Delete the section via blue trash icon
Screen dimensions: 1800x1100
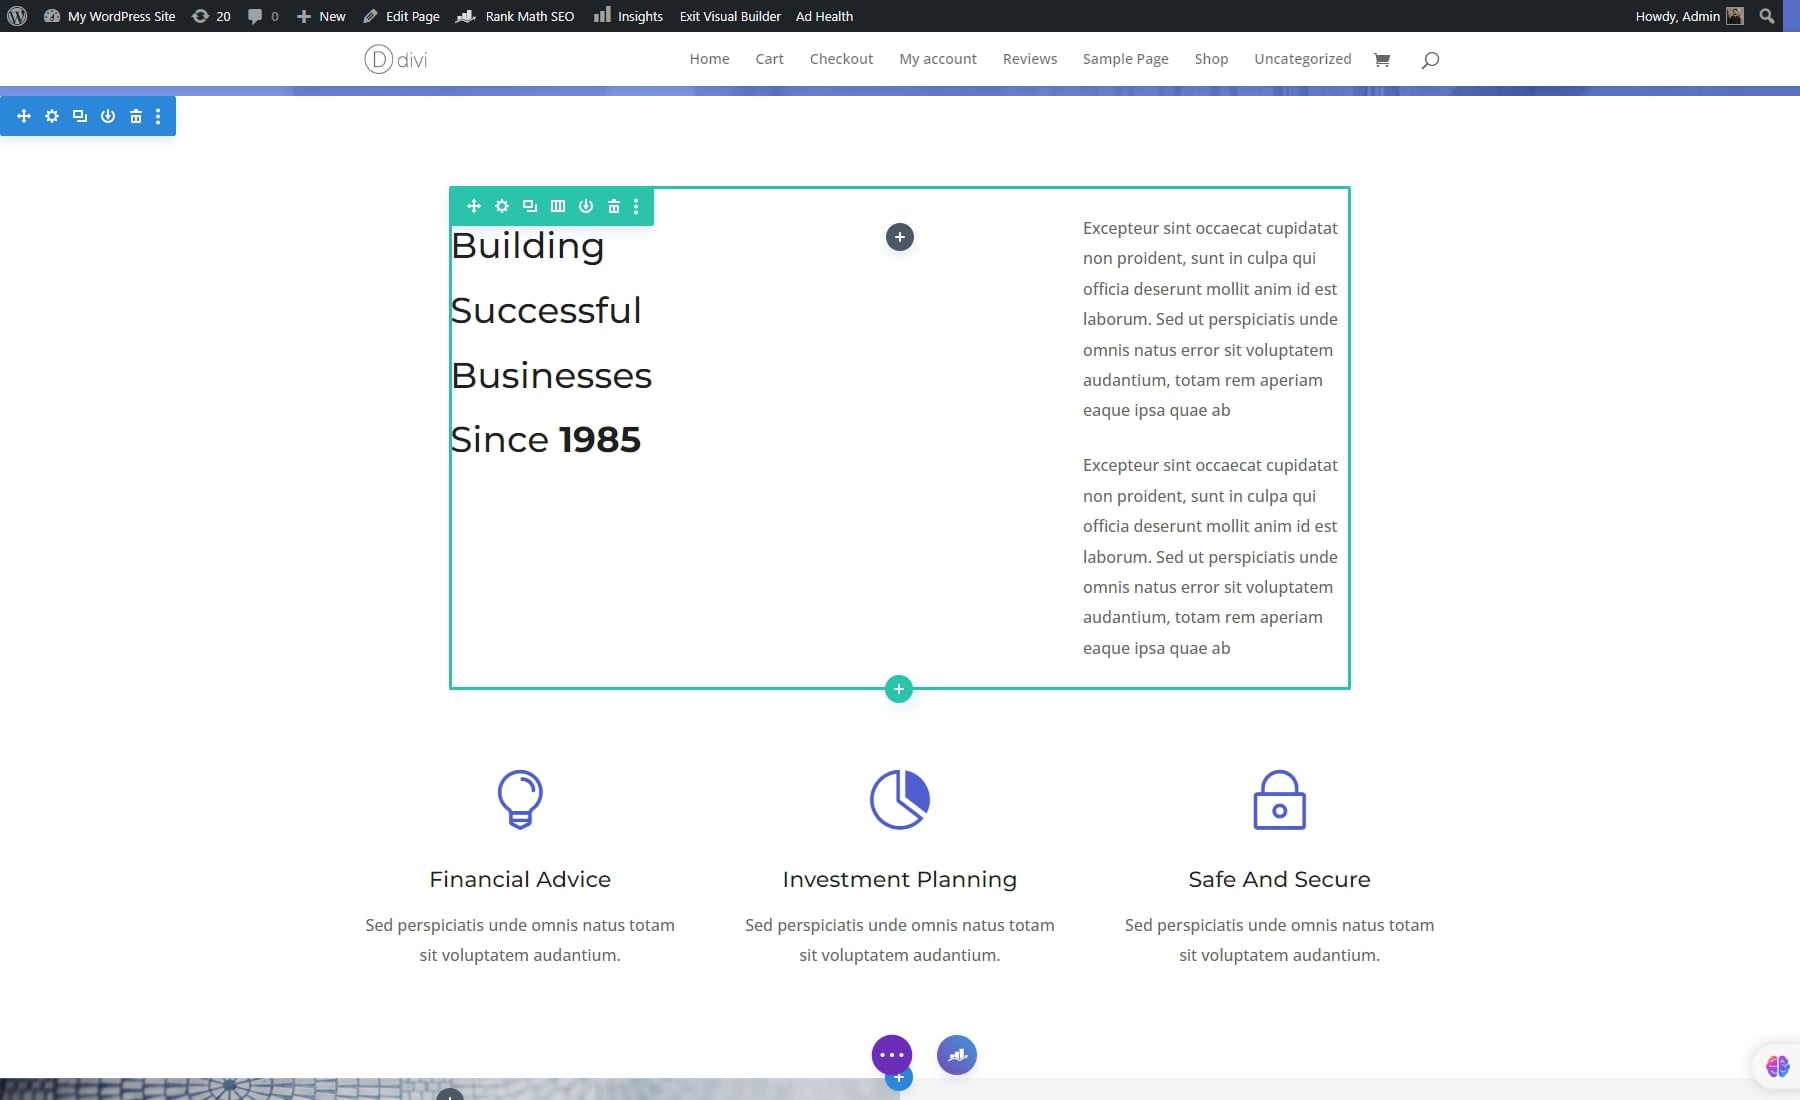point(135,116)
